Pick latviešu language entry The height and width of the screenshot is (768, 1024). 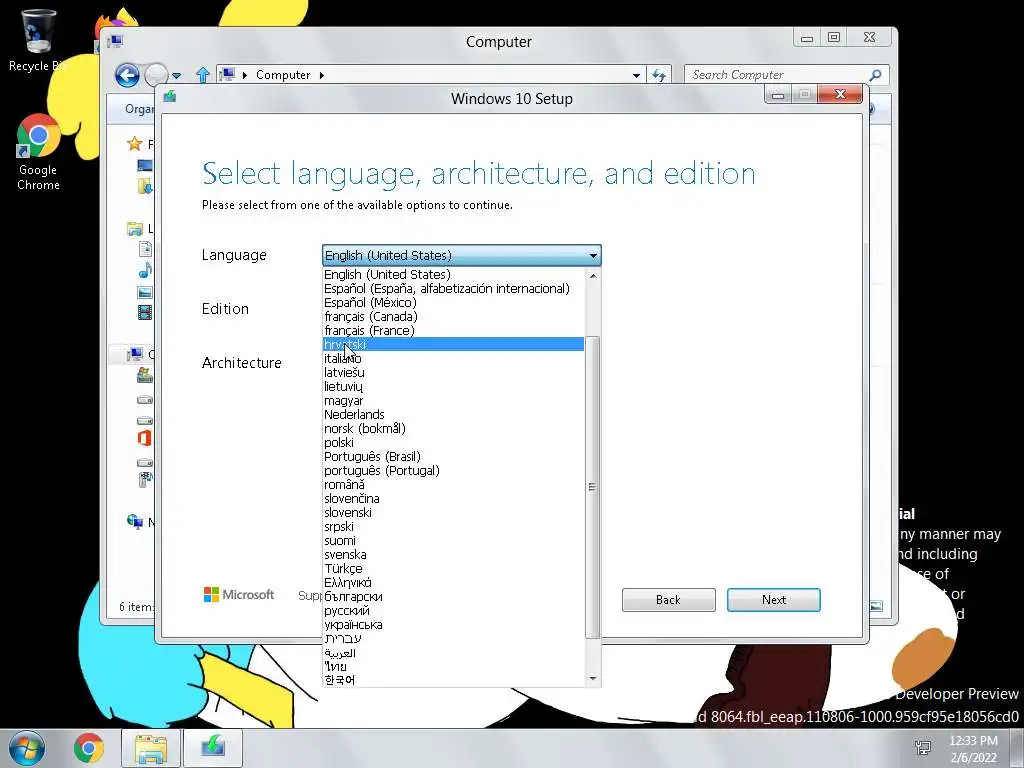point(453,372)
